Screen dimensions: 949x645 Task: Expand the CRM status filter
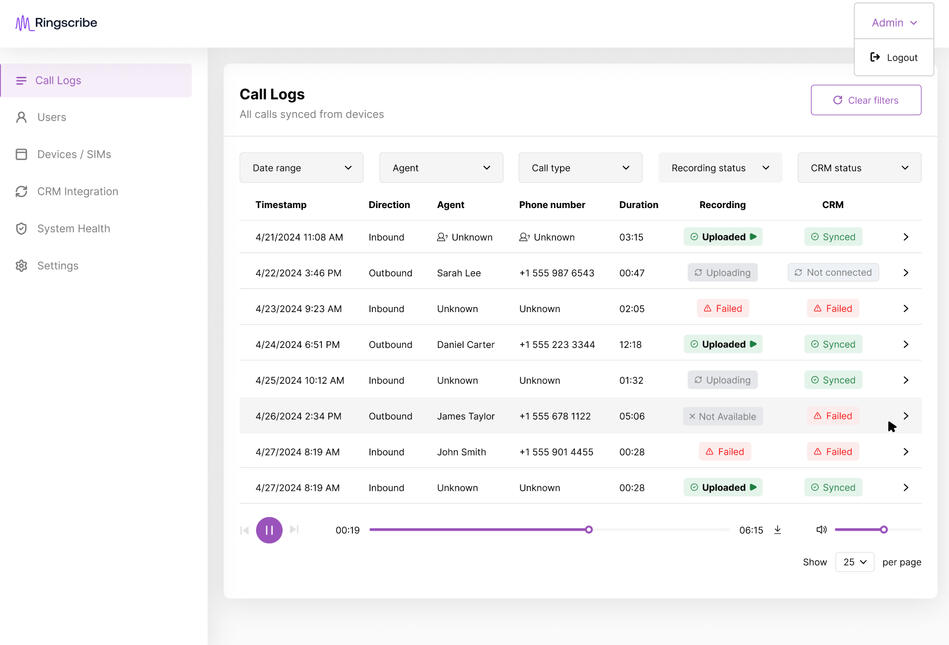tap(858, 168)
